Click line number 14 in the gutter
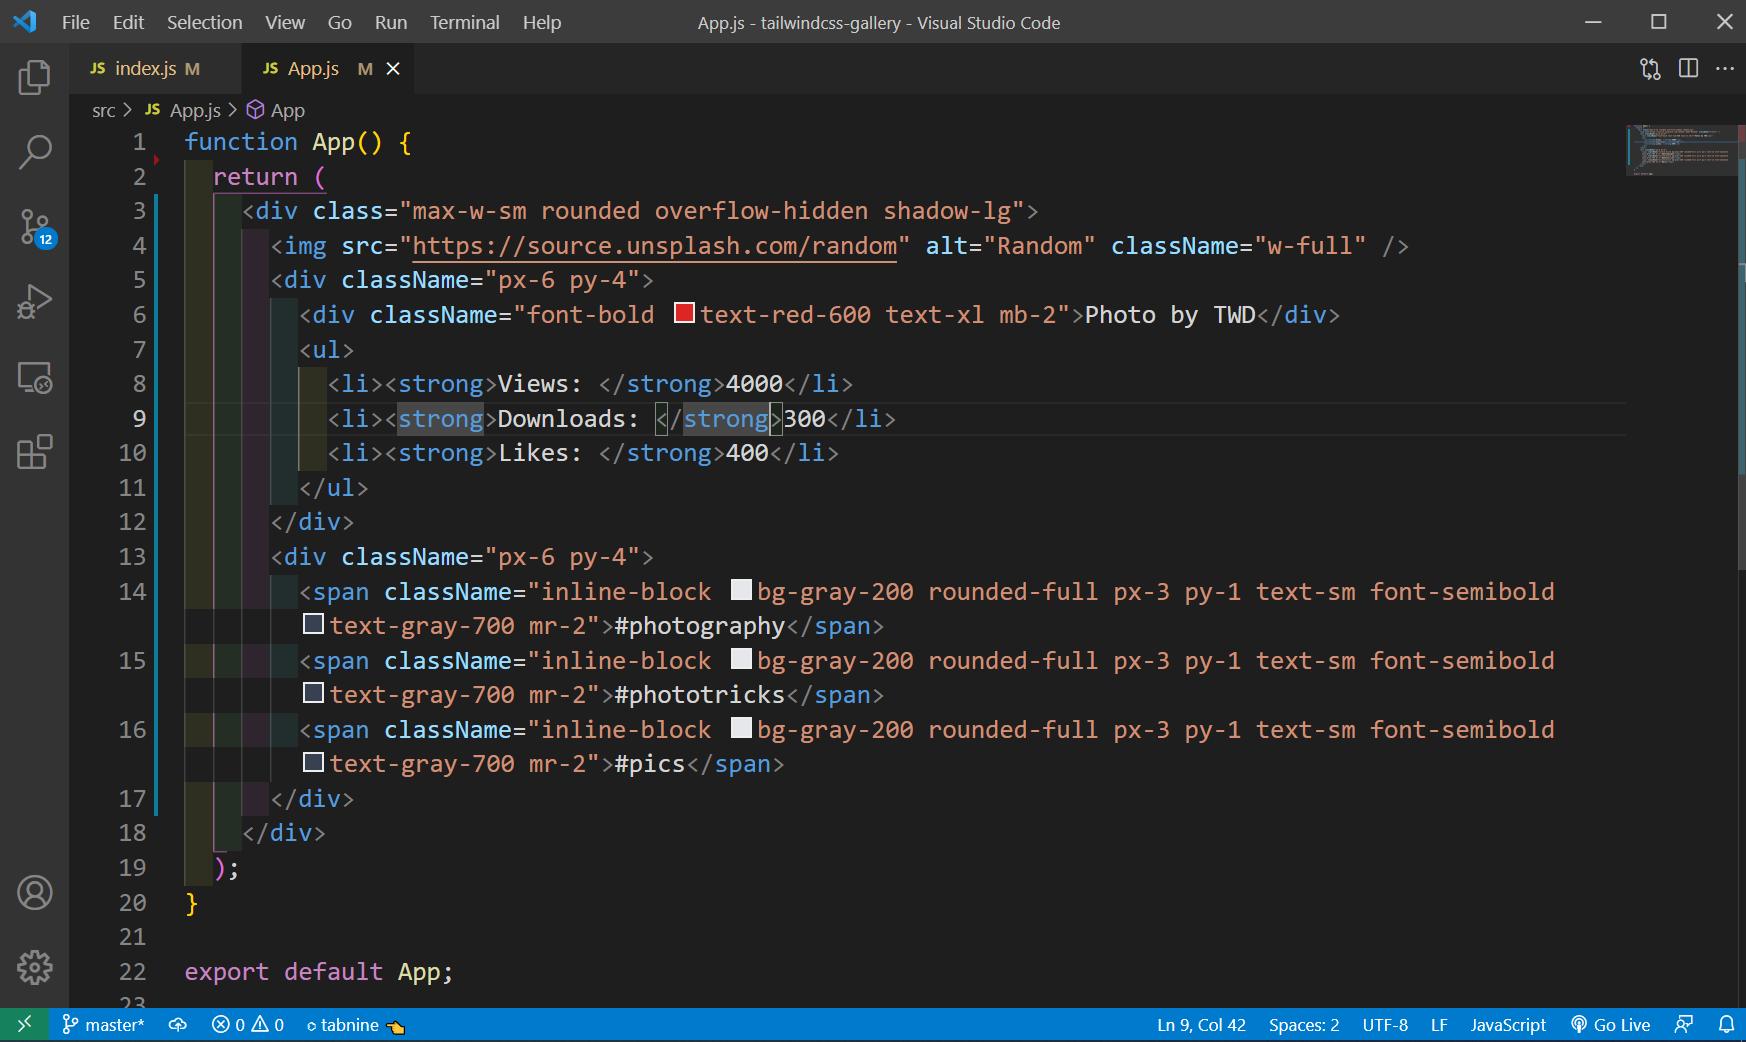The image size is (1746, 1042). pyautogui.click(x=132, y=592)
